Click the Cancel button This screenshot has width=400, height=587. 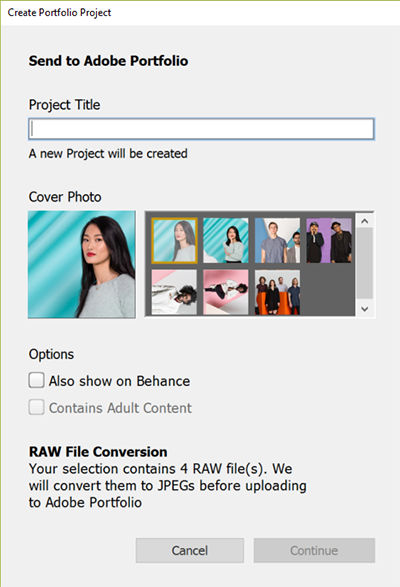(x=190, y=550)
